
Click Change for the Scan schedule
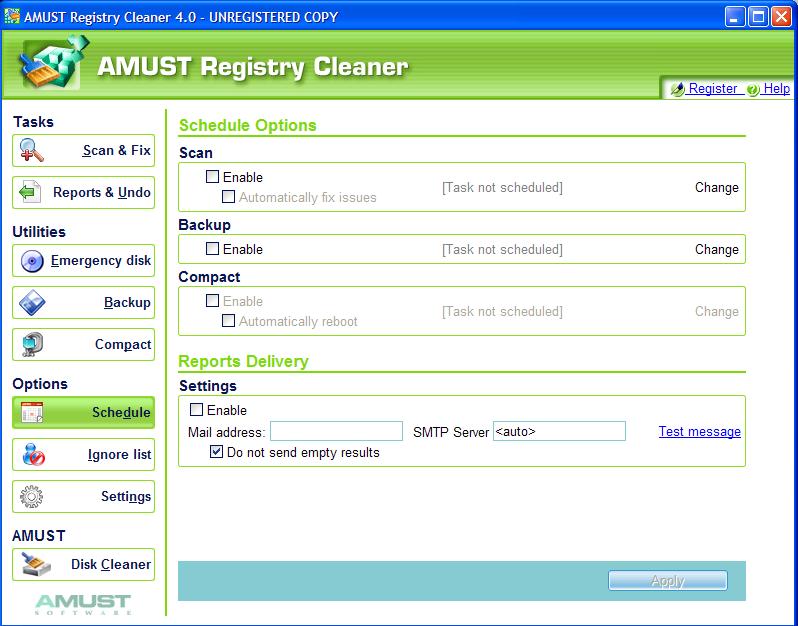point(717,187)
